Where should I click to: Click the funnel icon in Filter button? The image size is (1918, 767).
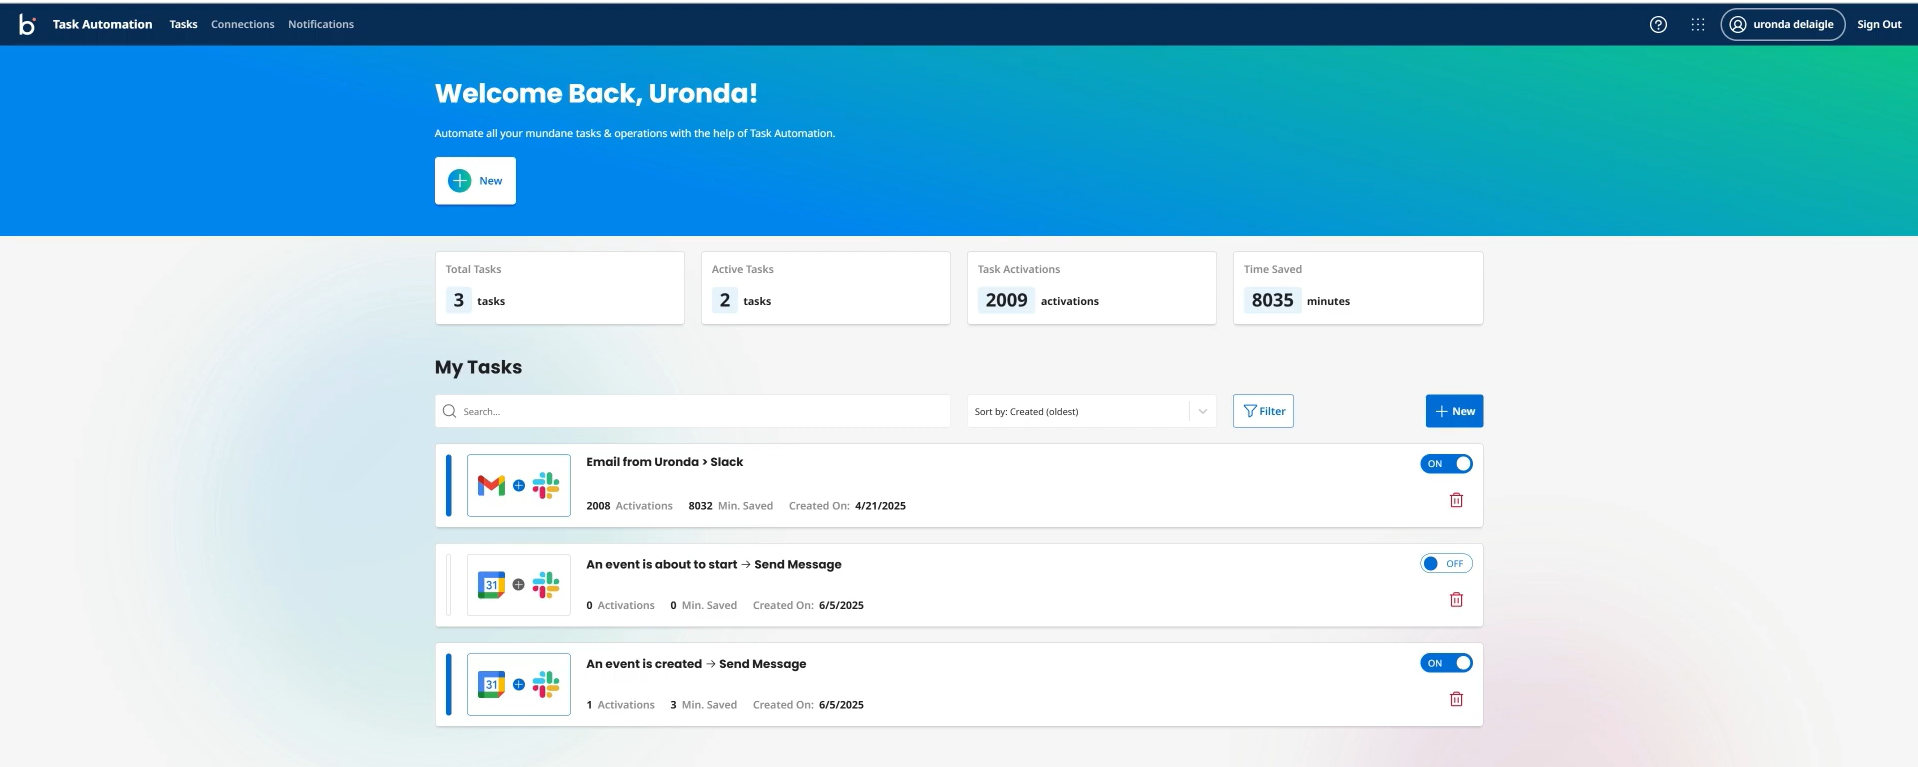(x=1249, y=411)
